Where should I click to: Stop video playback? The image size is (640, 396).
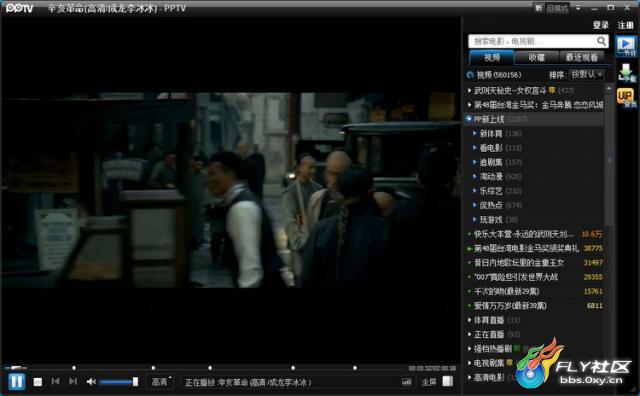[38, 382]
